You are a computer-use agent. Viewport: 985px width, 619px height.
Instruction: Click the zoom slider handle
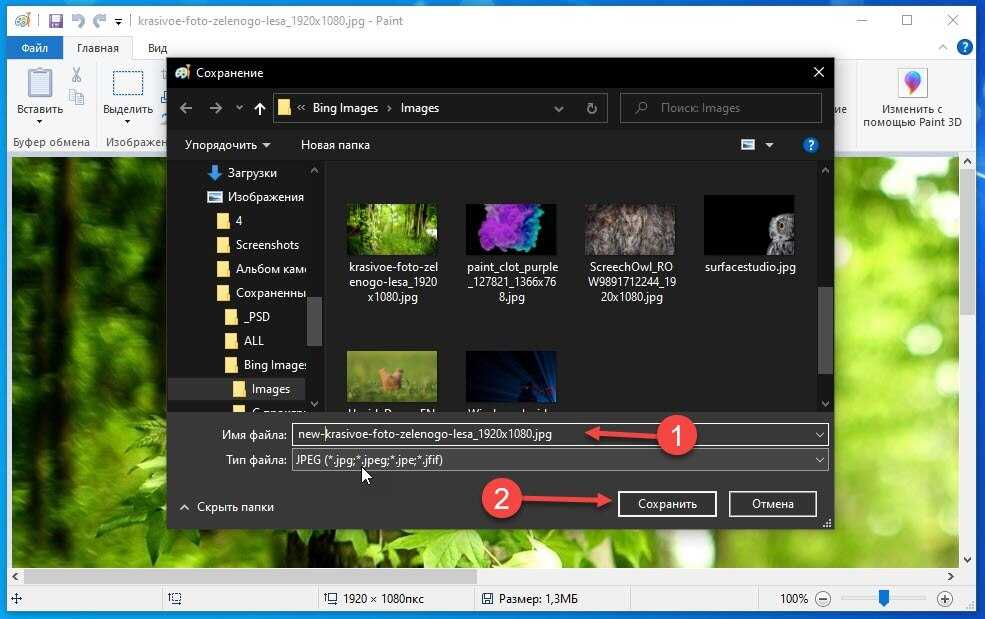click(x=884, y=598)
